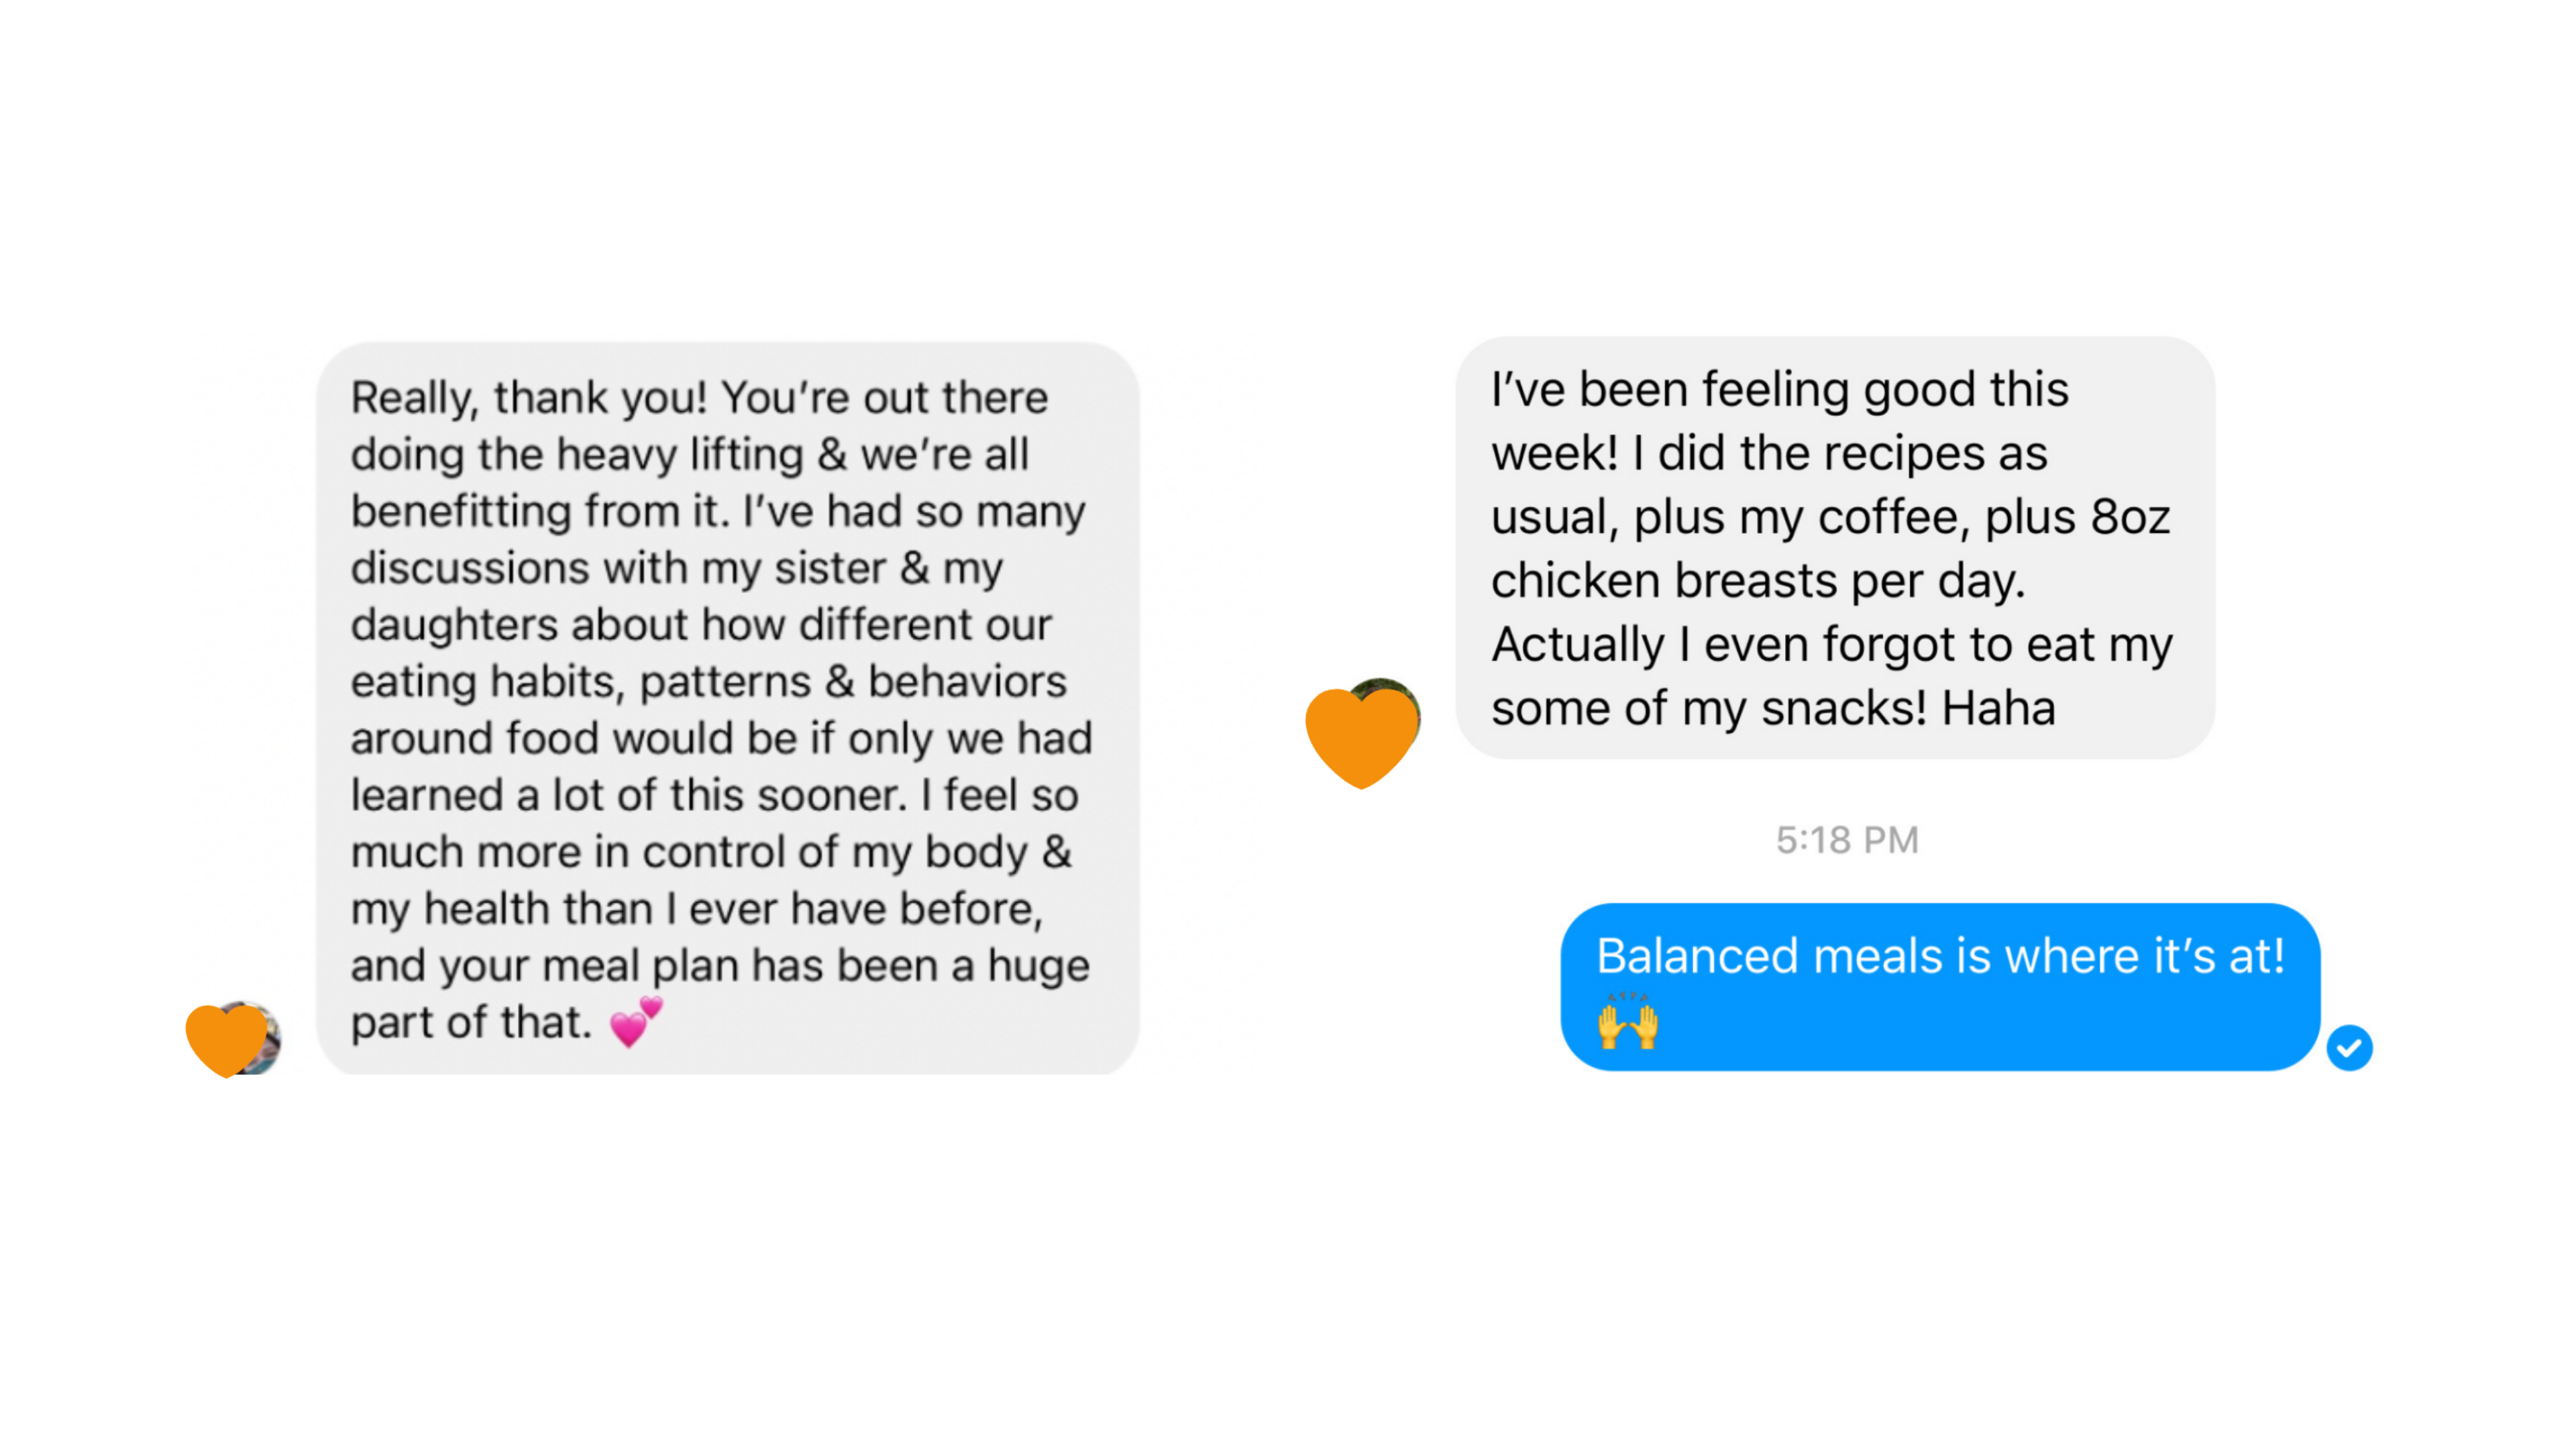The height and width of the screenshot is (1449, 2576).
Task: Click the pink two-hearts emoji
Action: click(x=636, y=1022)
